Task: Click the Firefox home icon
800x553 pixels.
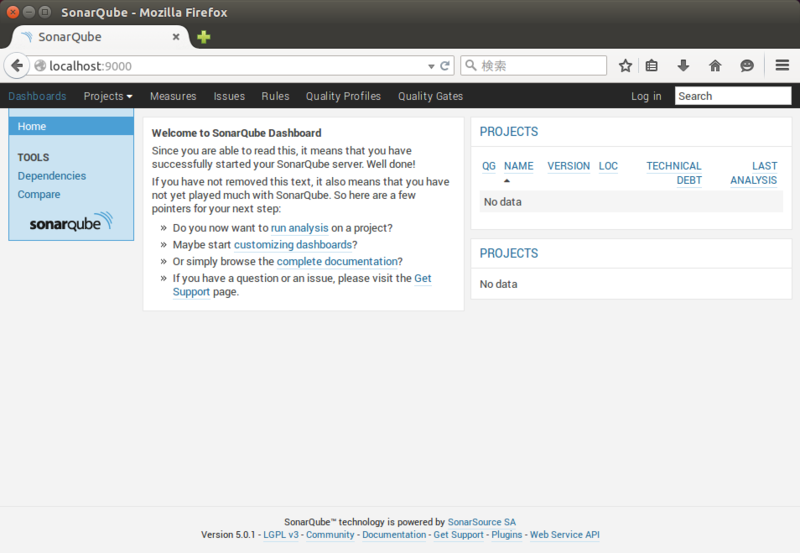Action: click(x=715, y=65)
